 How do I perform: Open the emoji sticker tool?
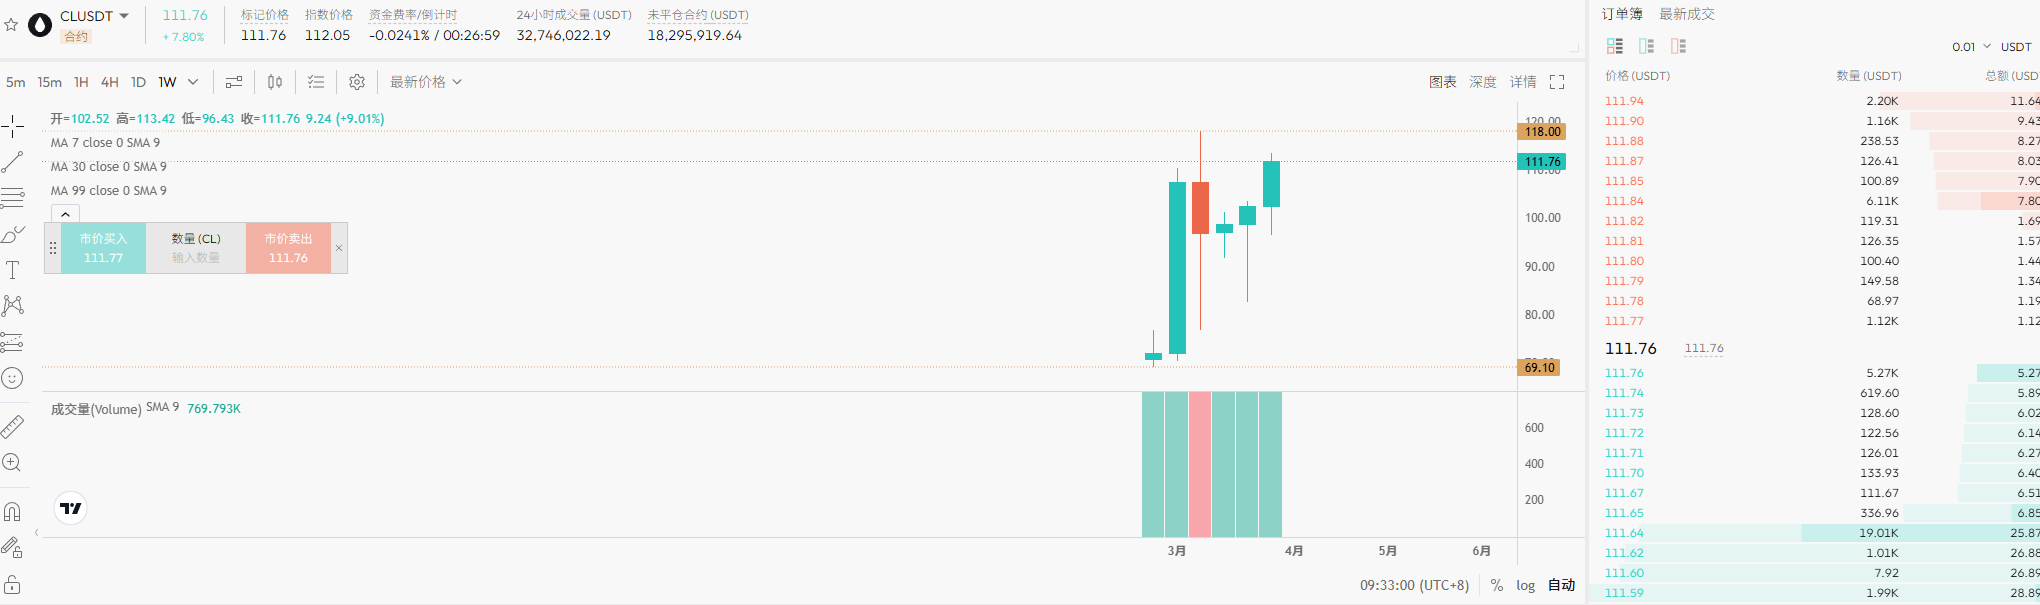pos(12,378)
